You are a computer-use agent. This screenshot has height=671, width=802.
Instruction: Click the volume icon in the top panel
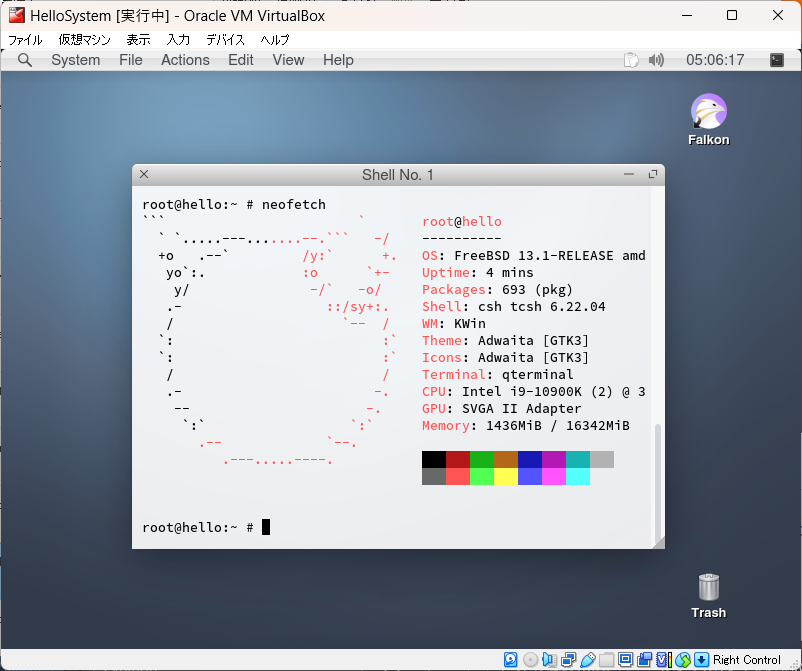[x=655, y=60]
